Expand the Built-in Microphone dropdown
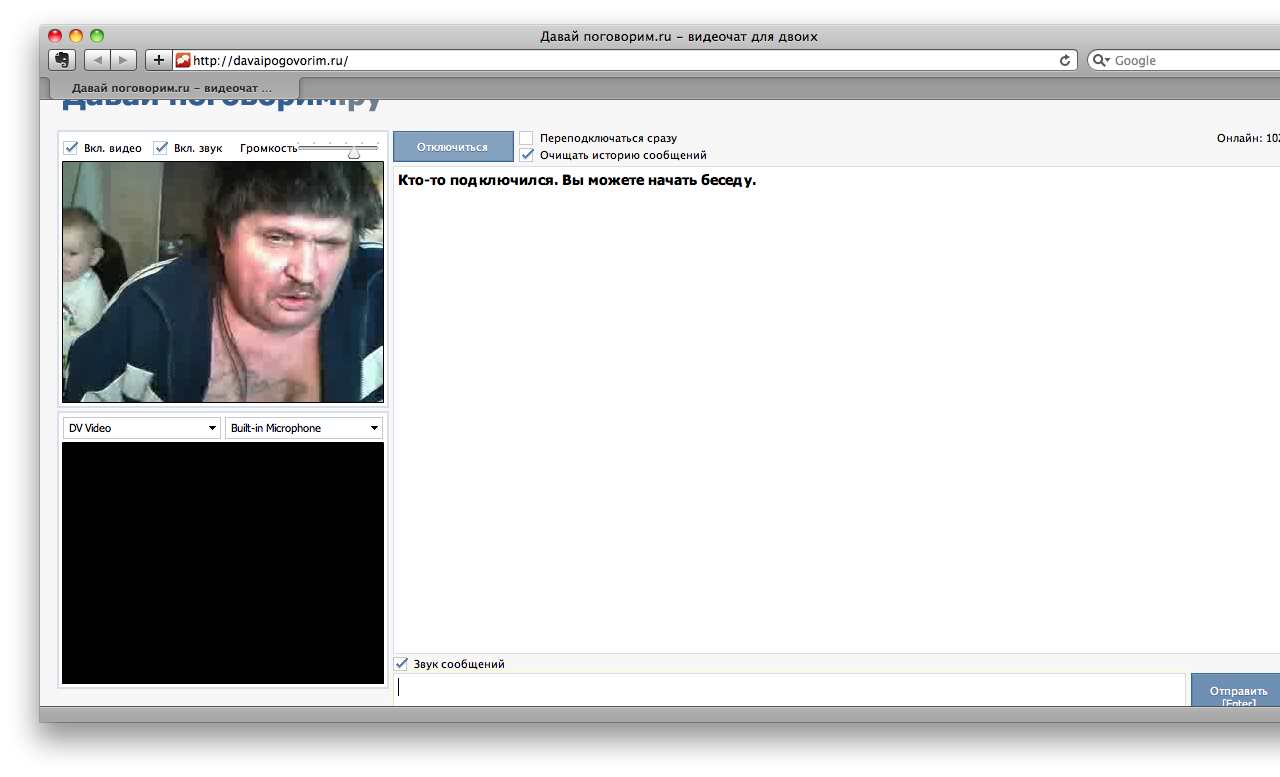The image size is (1280, 777). click(304, 428)
